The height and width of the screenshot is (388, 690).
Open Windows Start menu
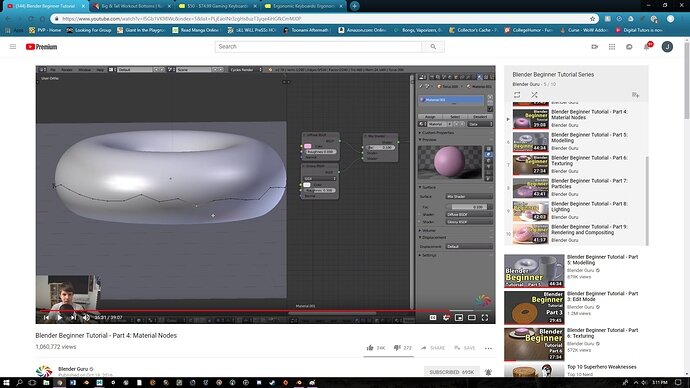[6, 383]
